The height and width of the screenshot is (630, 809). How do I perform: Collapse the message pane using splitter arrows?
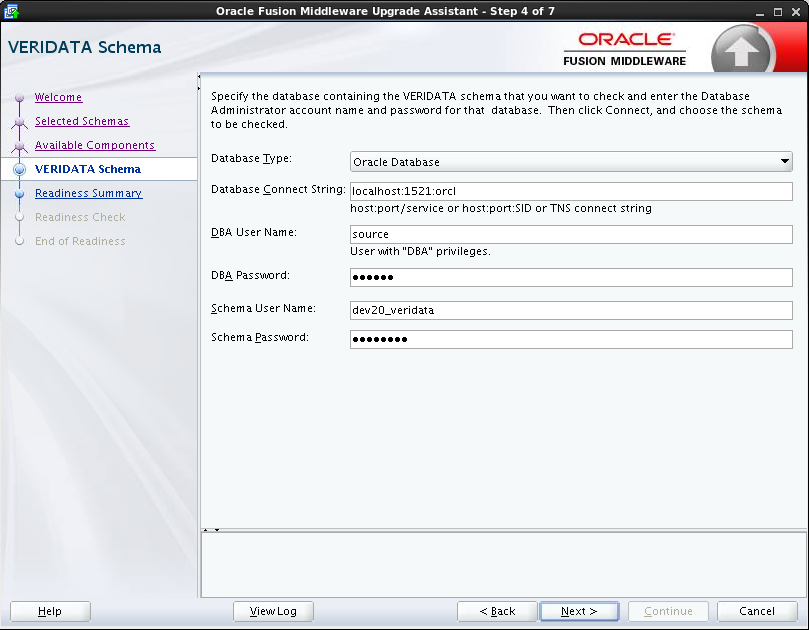(x=217, y=530)
